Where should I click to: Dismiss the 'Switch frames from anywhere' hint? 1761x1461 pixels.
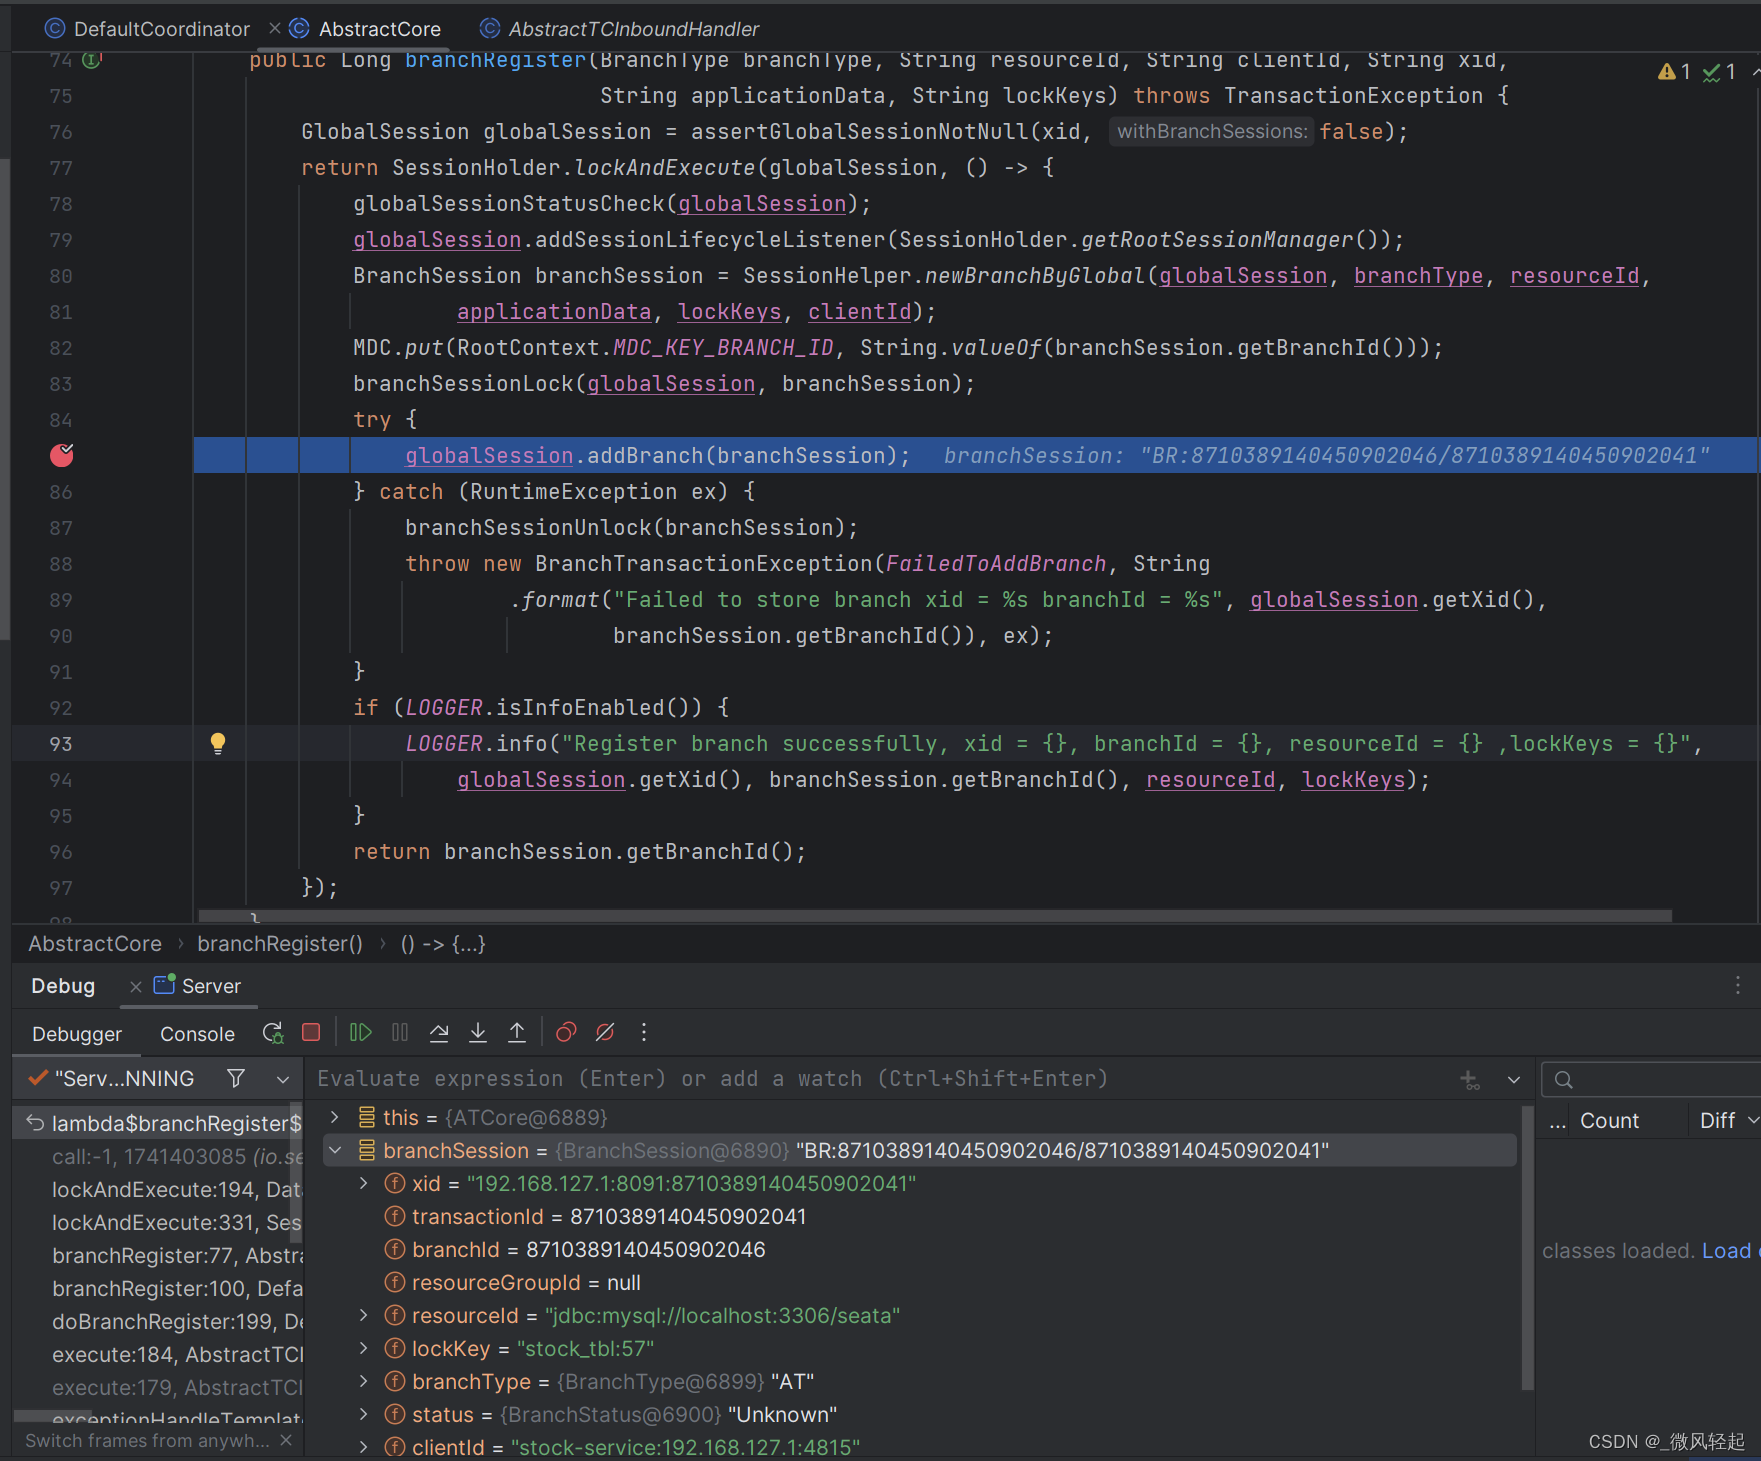click(286, 1440)
